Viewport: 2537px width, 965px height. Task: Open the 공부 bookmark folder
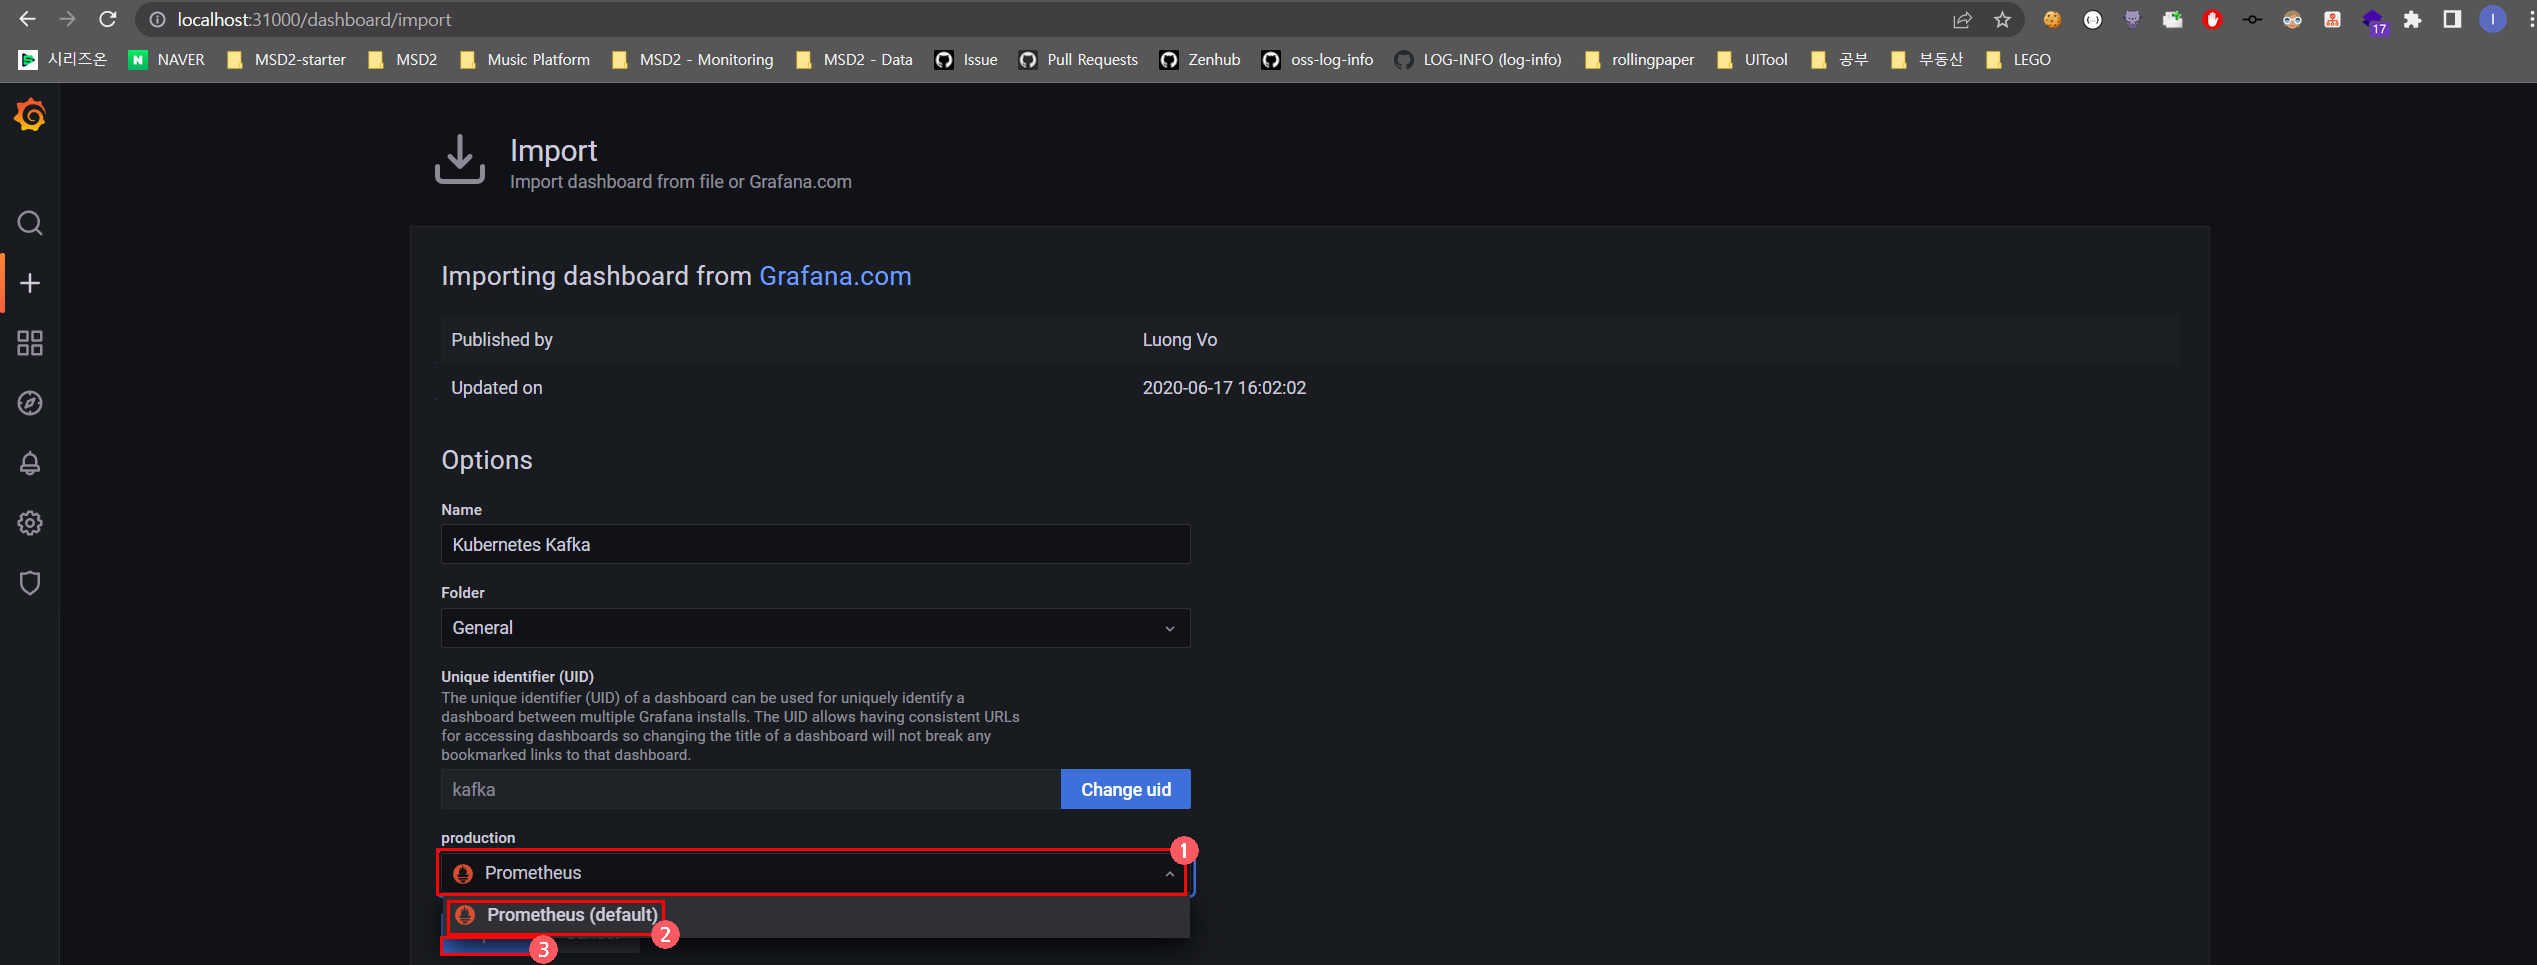click(x=1839, y=60)
